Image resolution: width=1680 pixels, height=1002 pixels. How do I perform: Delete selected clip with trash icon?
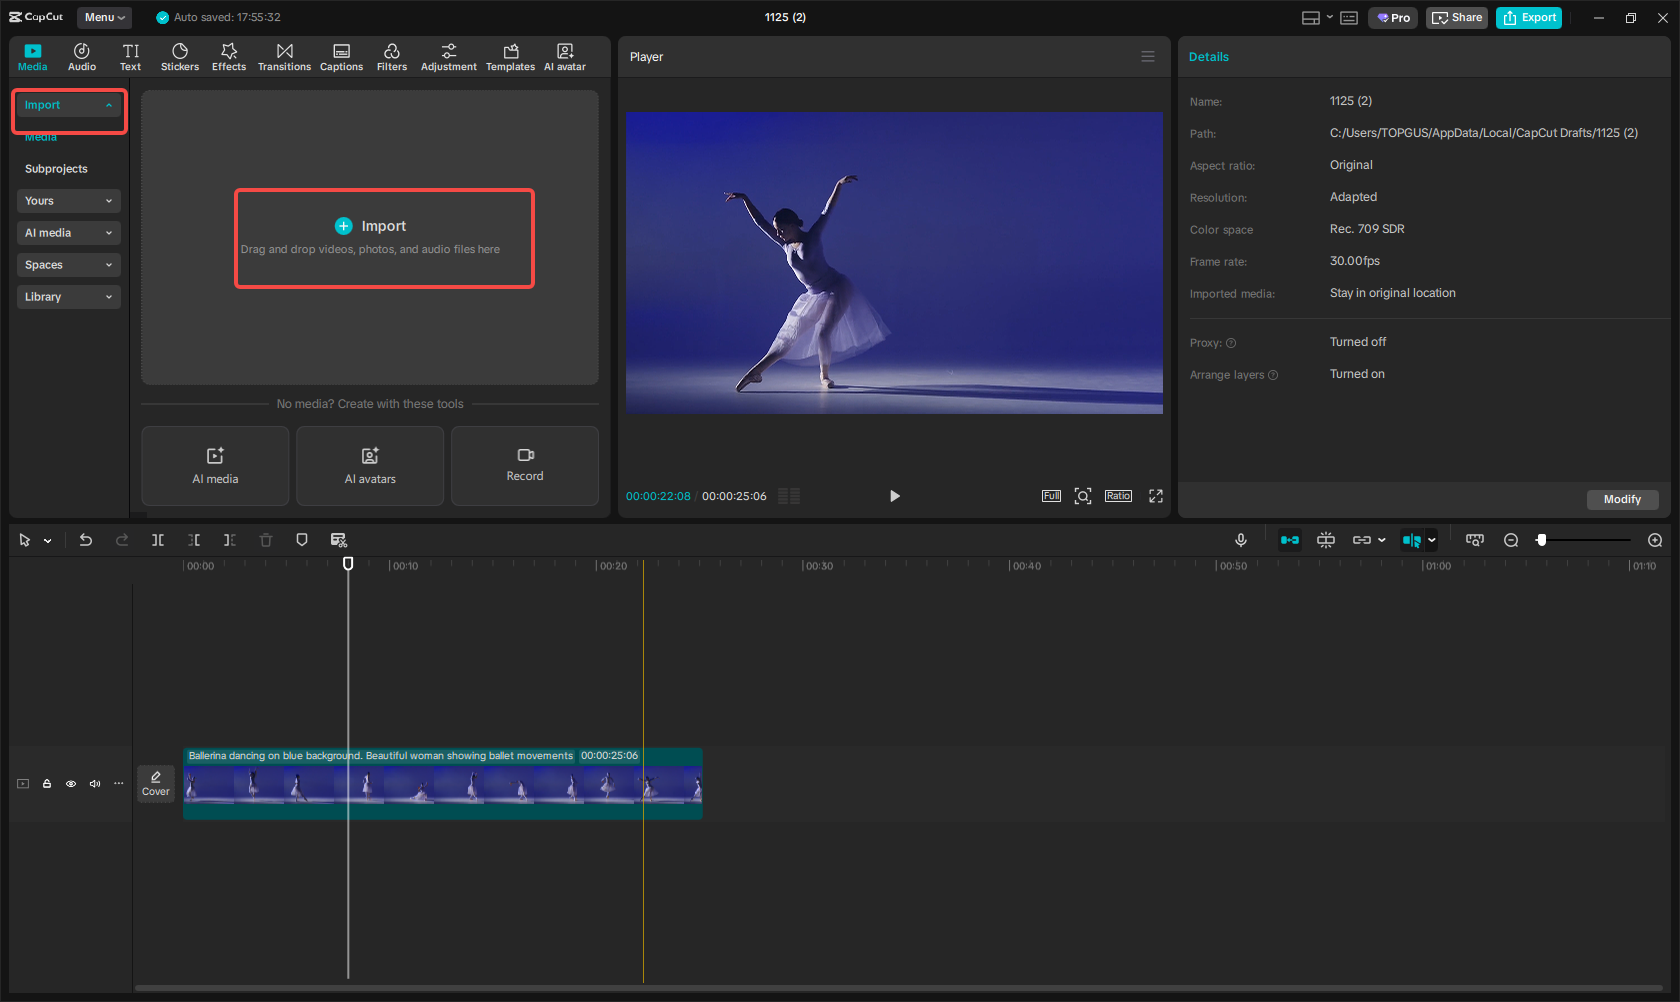point(265,540)
